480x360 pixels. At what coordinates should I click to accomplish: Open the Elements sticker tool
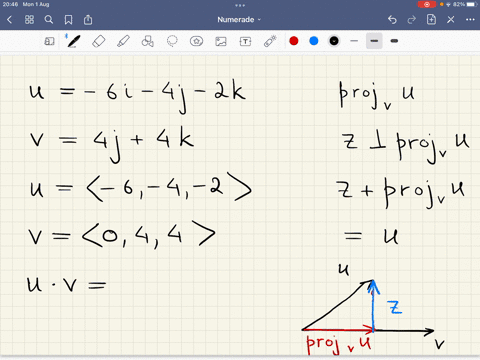(196, 41)
